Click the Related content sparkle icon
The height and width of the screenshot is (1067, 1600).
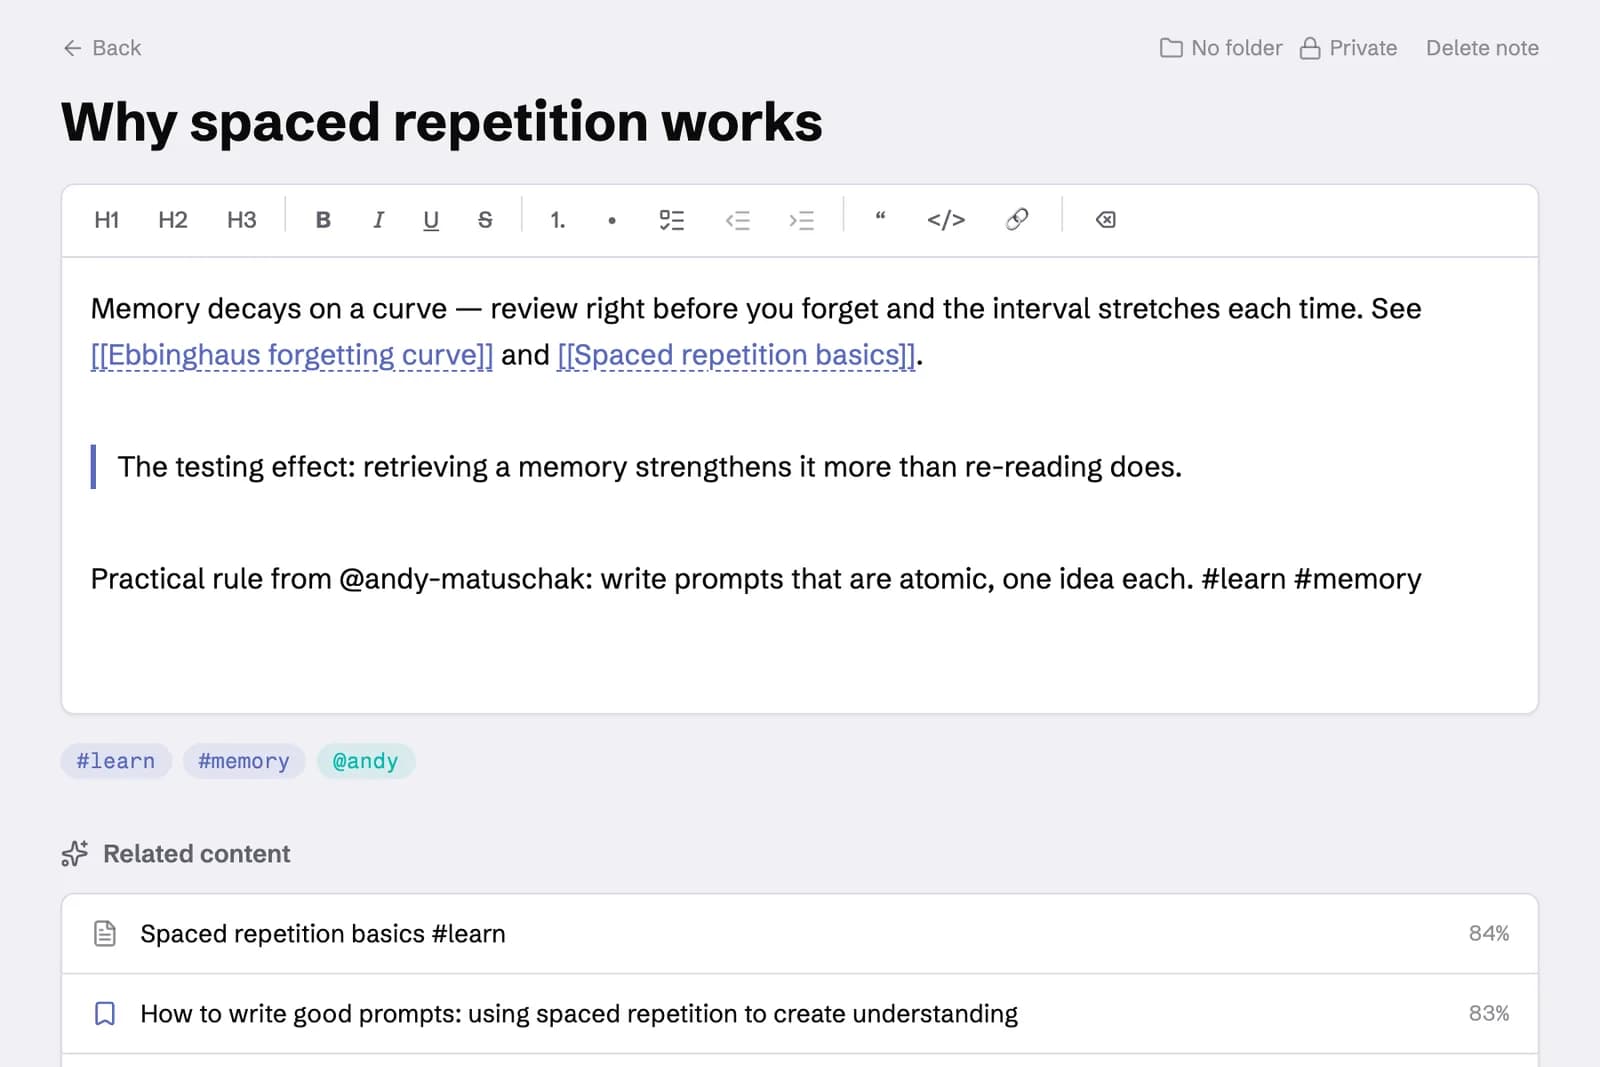tap(75, 854)
